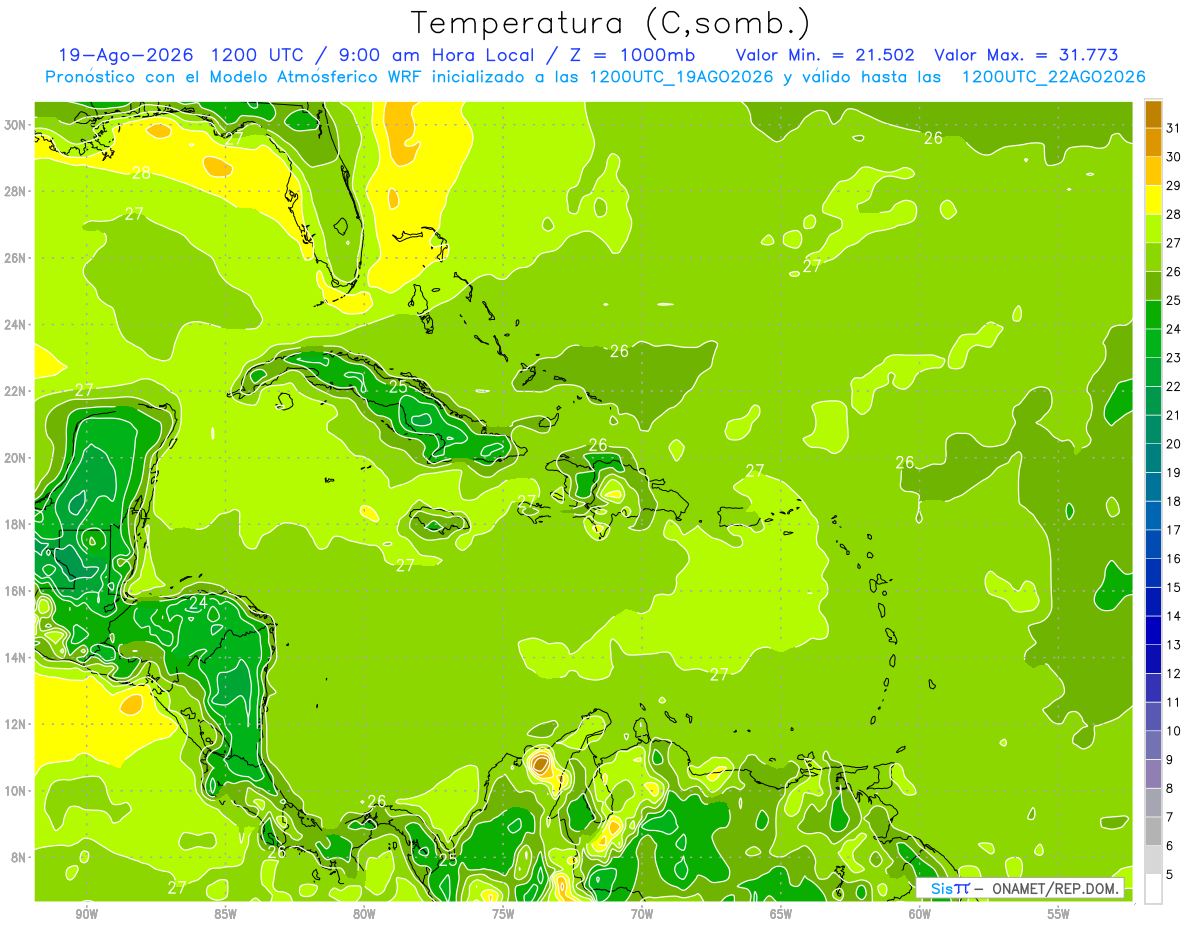Click the "60W" longitude axis label
The image size is (1200, 927).
click(920, 914)
